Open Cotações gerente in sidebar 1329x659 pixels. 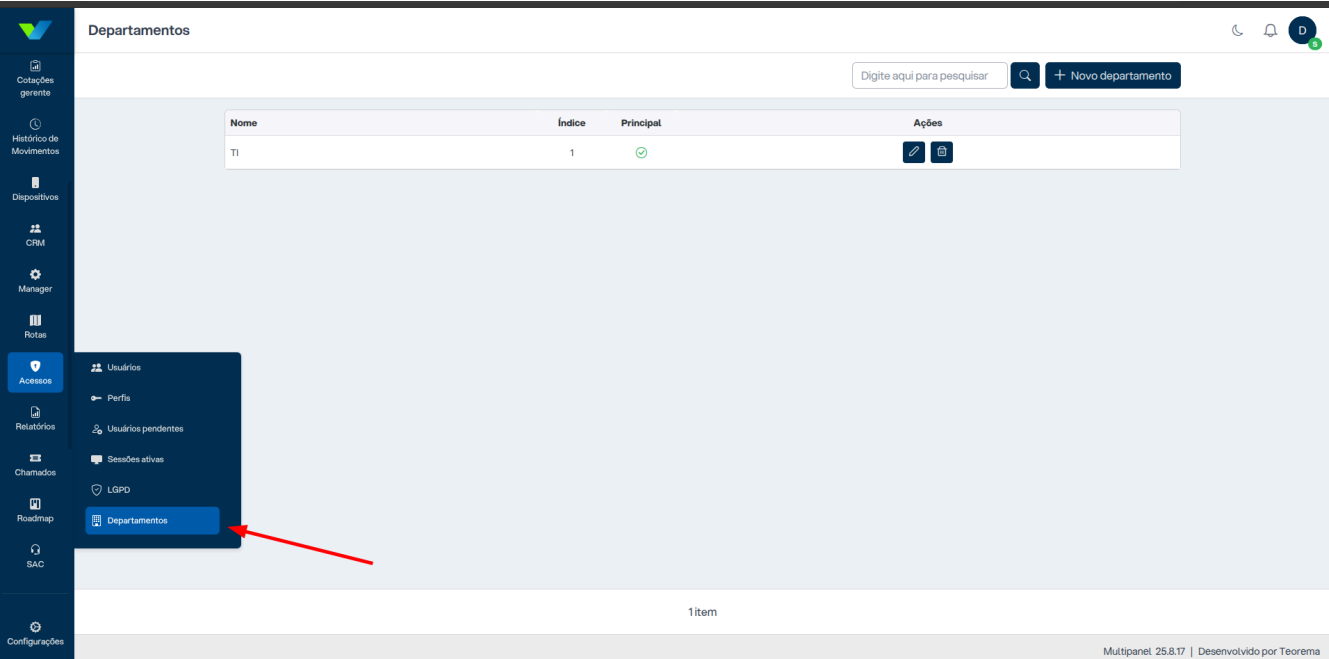pyautogui.click(x=35, y=79)
